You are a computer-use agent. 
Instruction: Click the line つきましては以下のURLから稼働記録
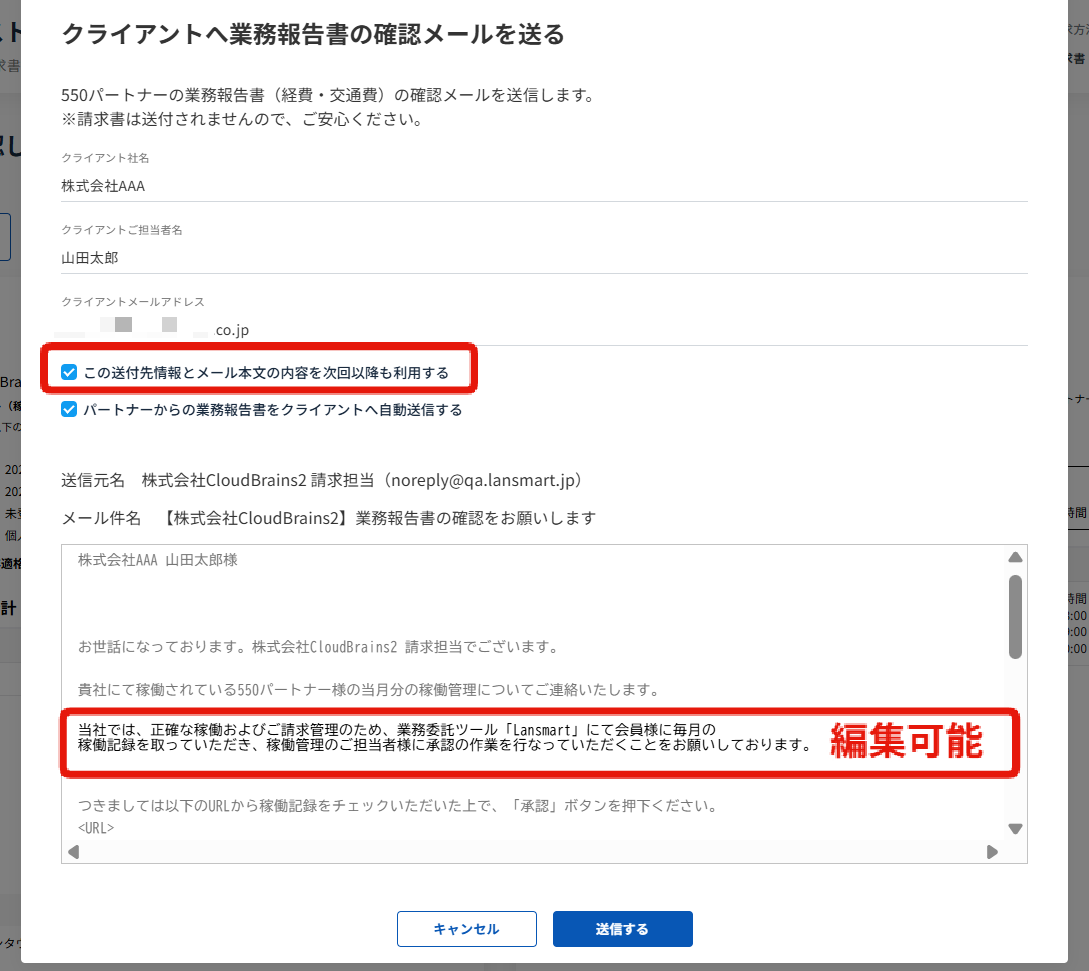point(398,806)
